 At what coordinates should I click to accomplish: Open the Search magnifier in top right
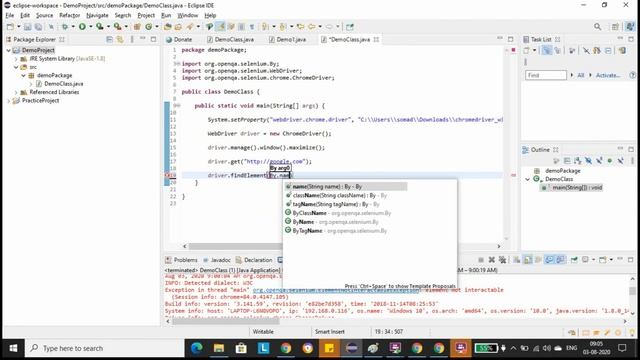tap(598, 27)
